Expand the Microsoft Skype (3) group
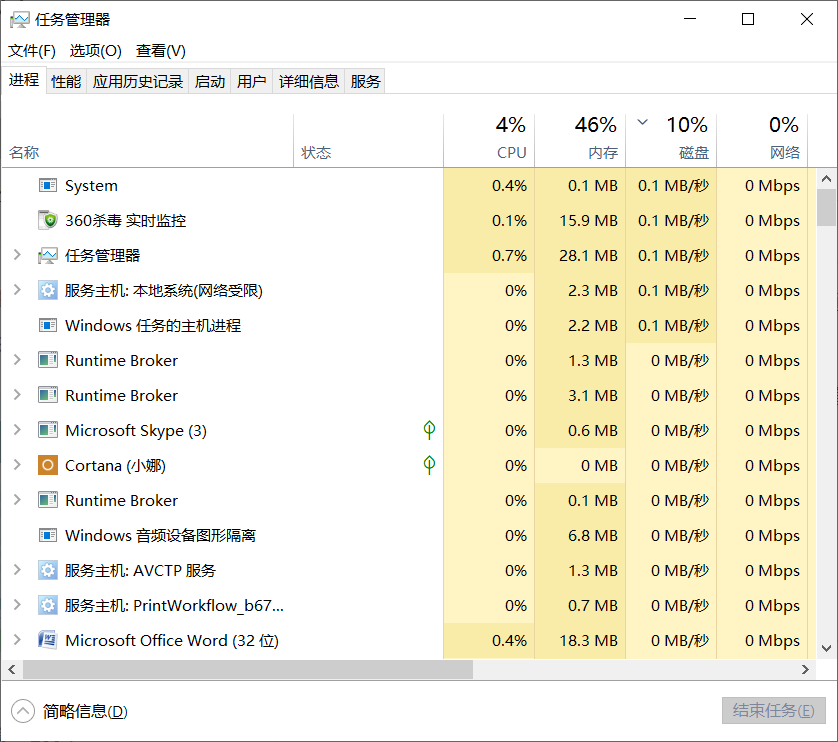The width and height of the screenshot is (838, 742). pos(17,430)
